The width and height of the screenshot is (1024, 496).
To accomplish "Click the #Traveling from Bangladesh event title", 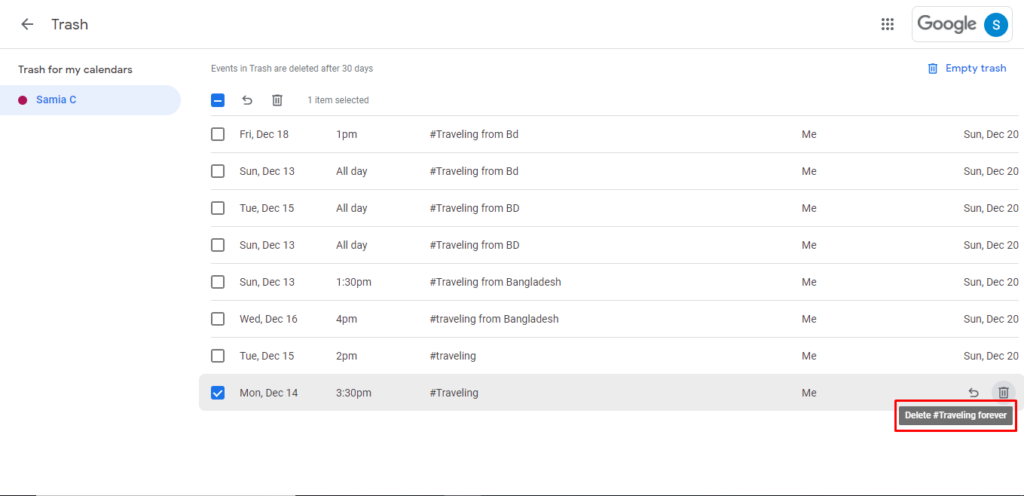I will pos(496,282).
